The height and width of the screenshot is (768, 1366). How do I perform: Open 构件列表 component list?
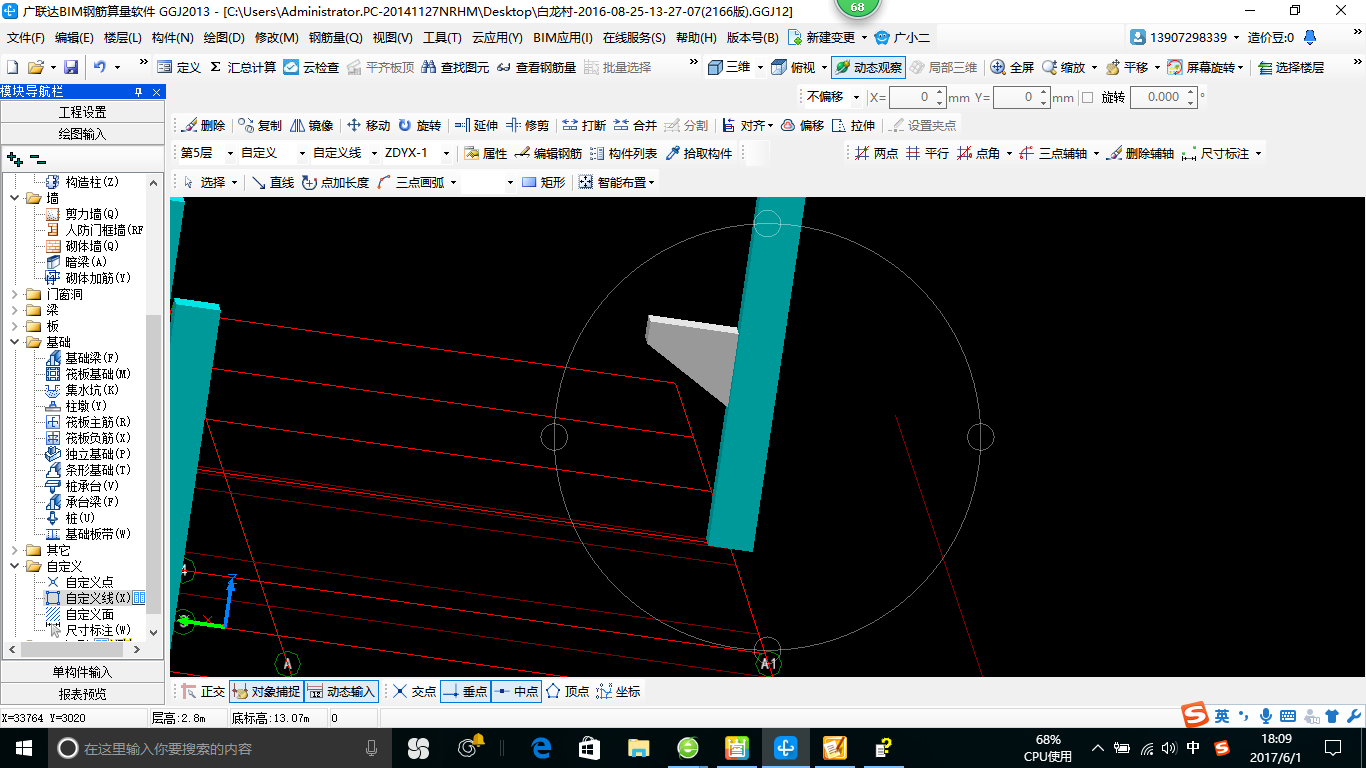[624, 153]
